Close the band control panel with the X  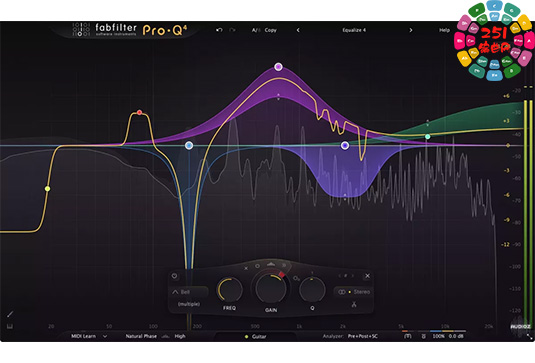pyautogui.click(x=367, y=276)
